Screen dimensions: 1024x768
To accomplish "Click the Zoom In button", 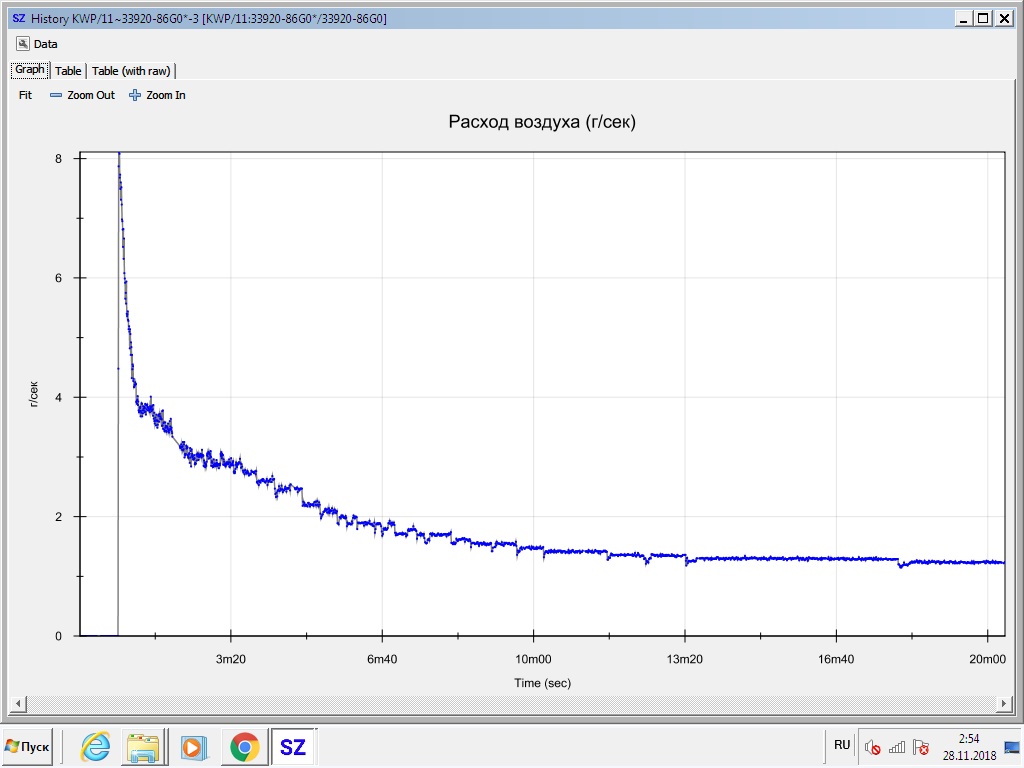I will [158, 95].
